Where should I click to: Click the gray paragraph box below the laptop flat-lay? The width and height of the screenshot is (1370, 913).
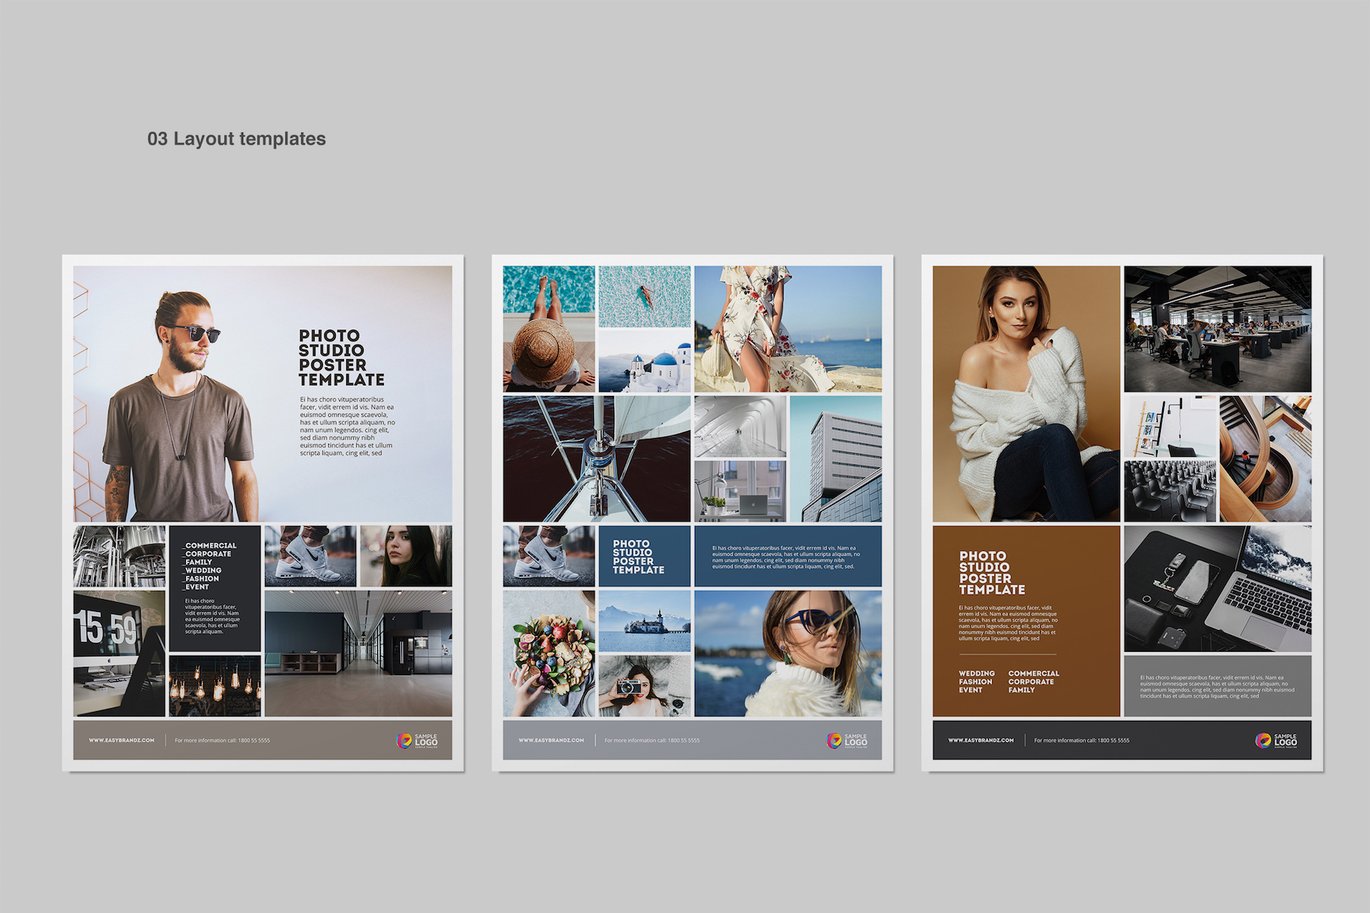click(x=1217, y=686)
